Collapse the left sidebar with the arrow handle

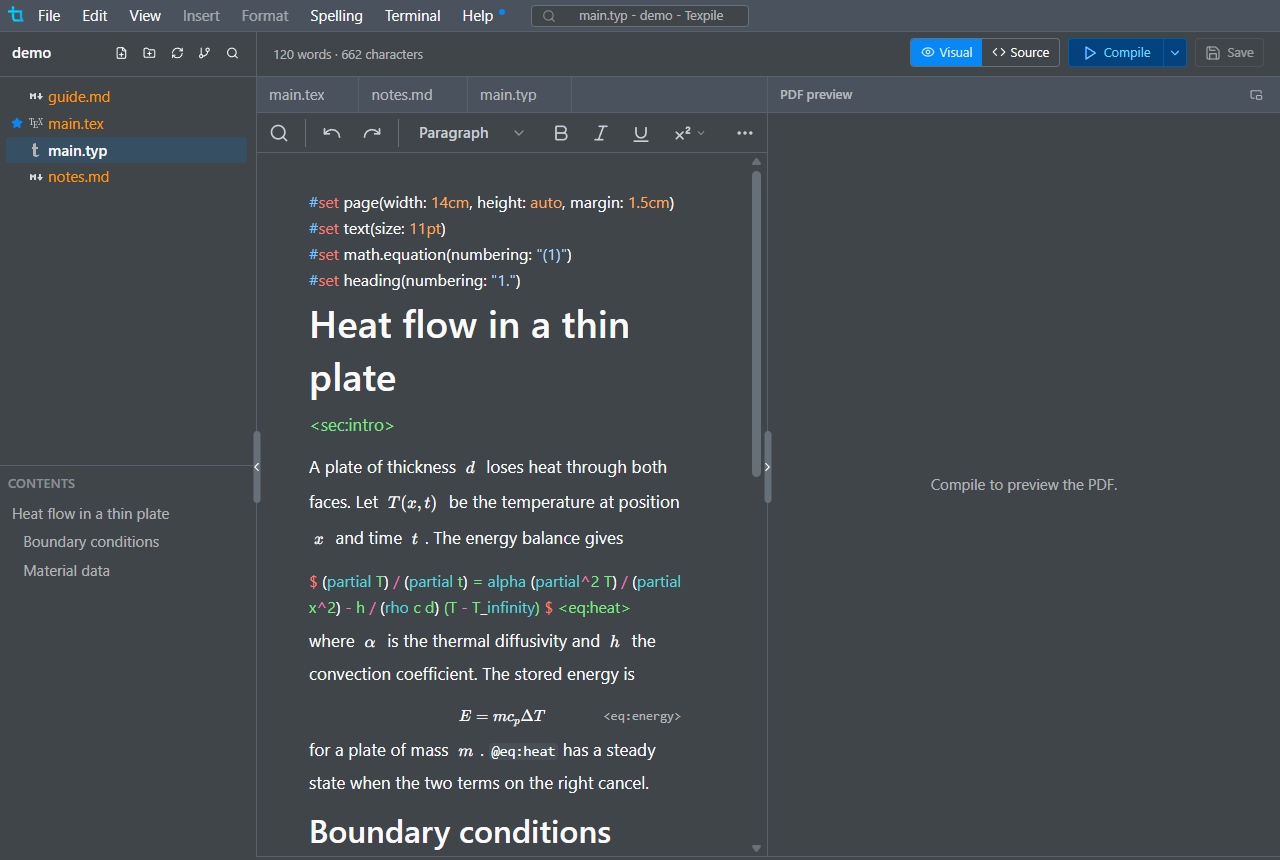click(257, 467)
